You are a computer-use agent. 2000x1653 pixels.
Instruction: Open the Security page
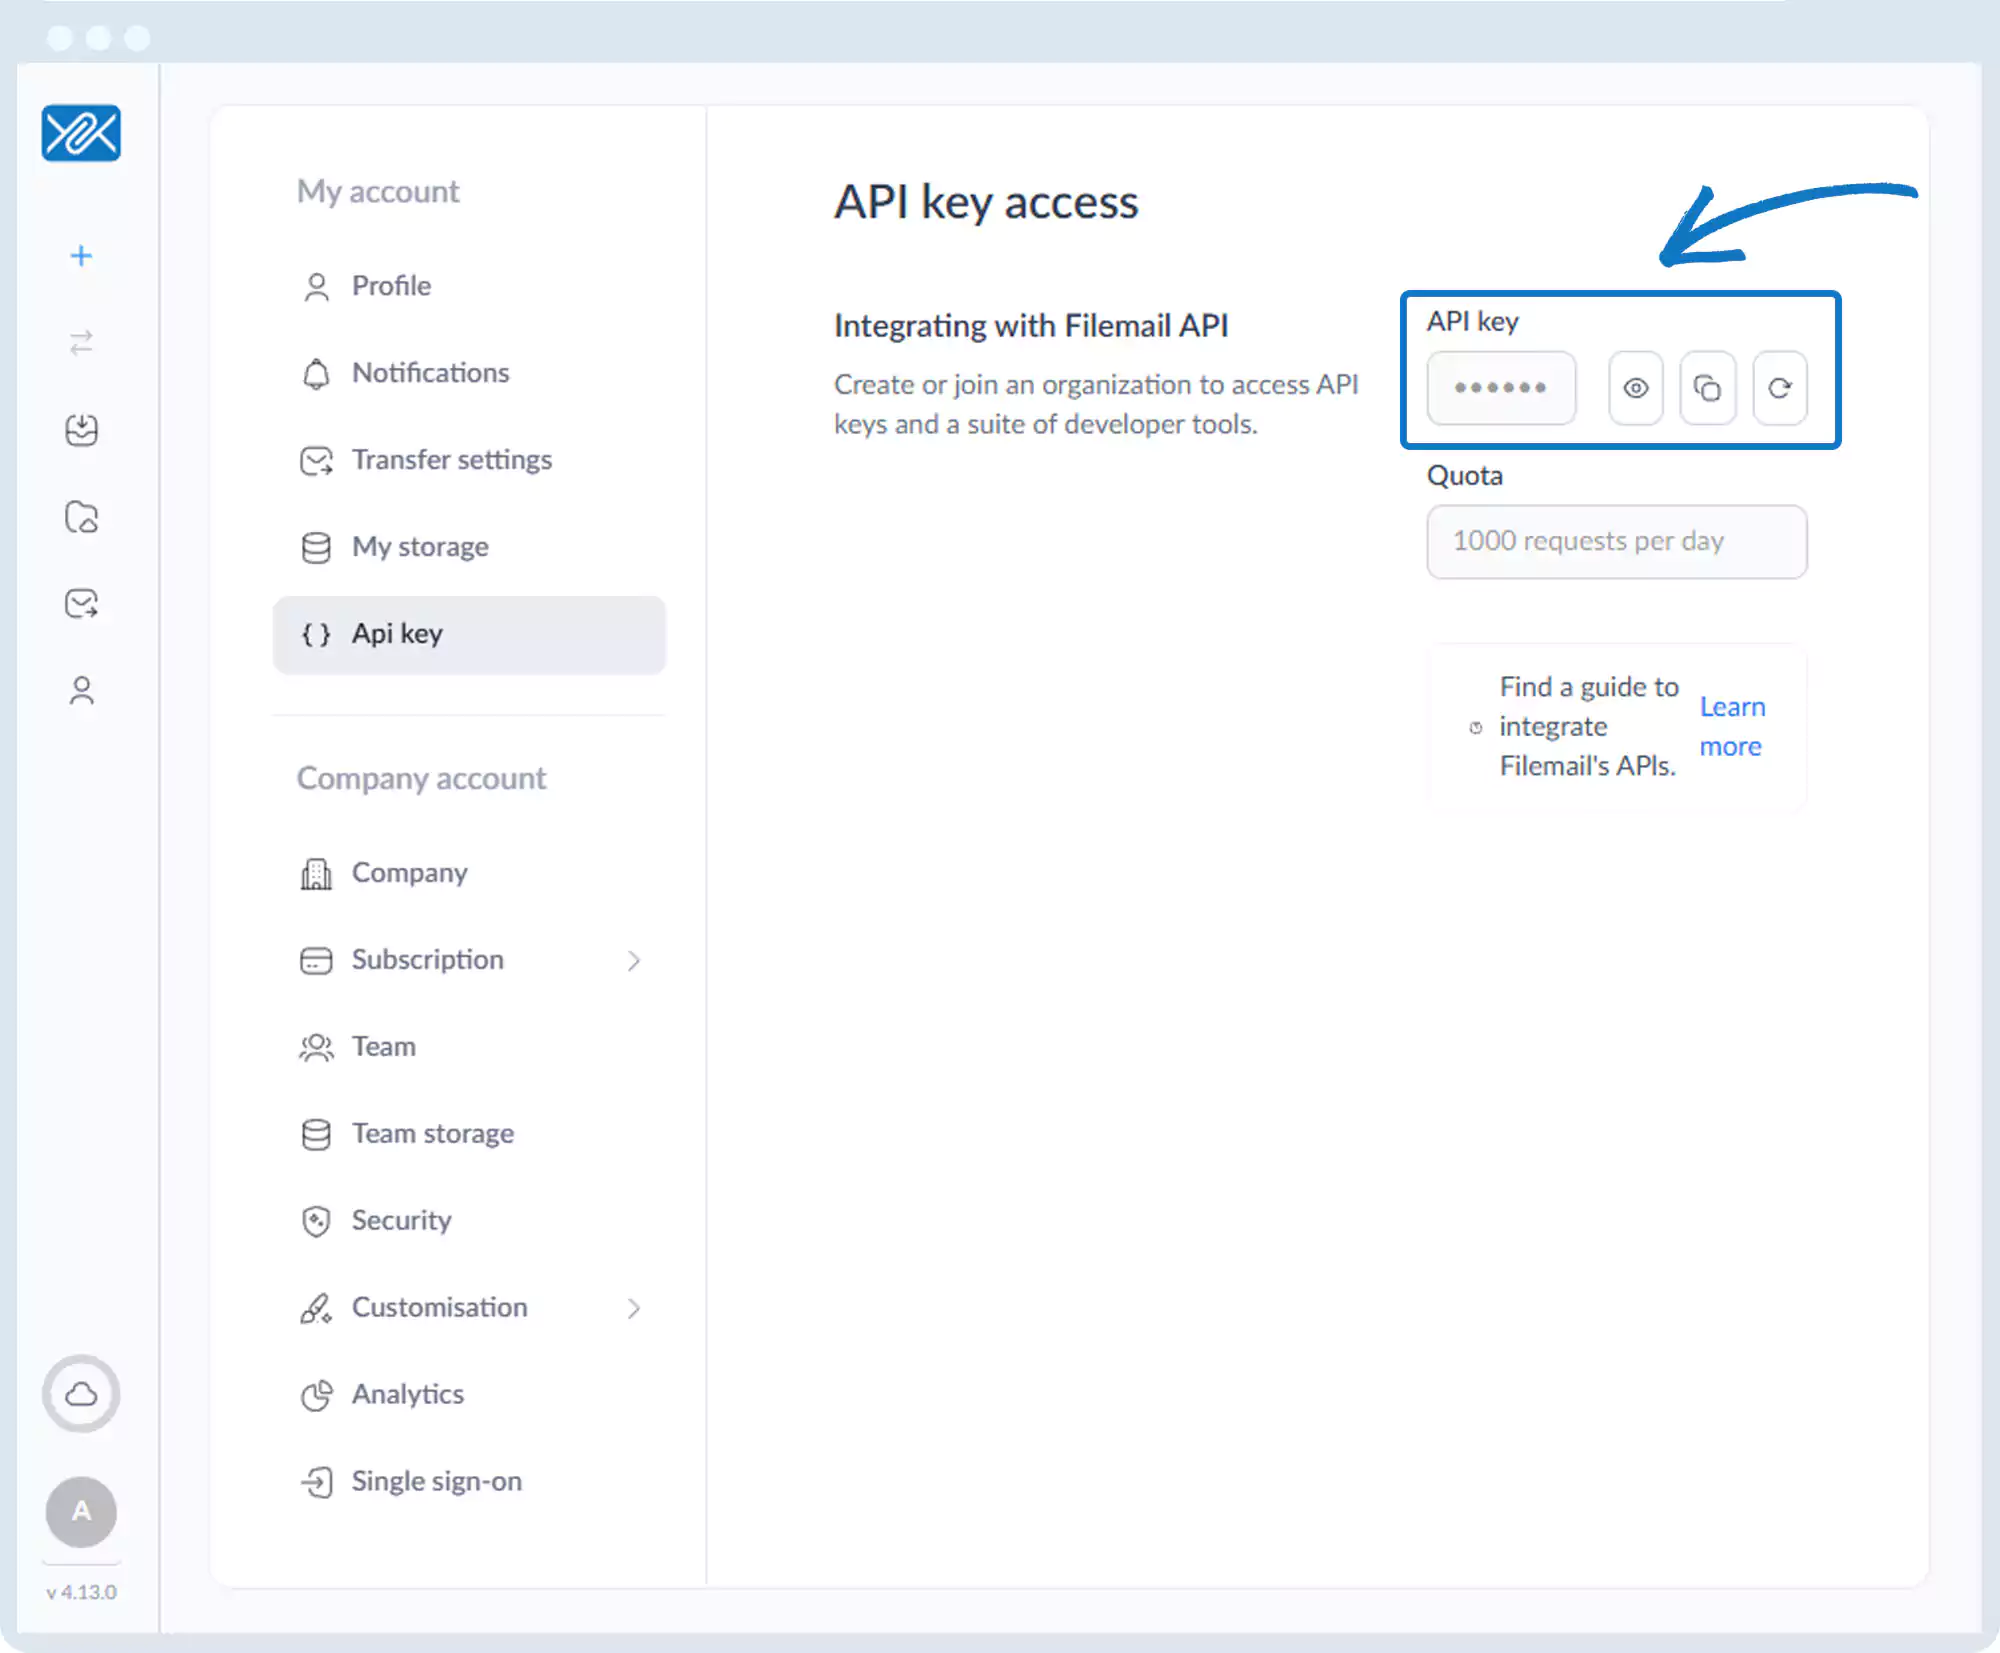(x=401, y=1221)
